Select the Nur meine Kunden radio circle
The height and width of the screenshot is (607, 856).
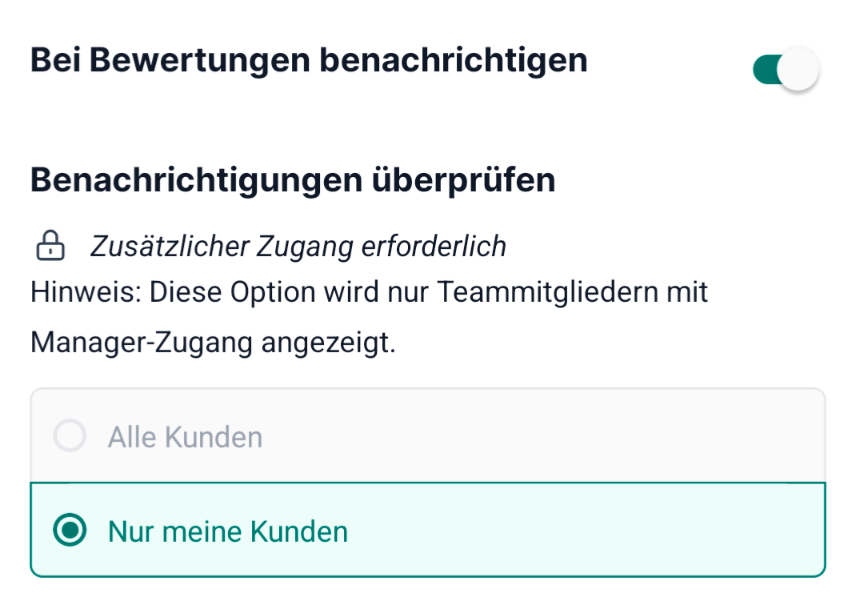point(70,530)
